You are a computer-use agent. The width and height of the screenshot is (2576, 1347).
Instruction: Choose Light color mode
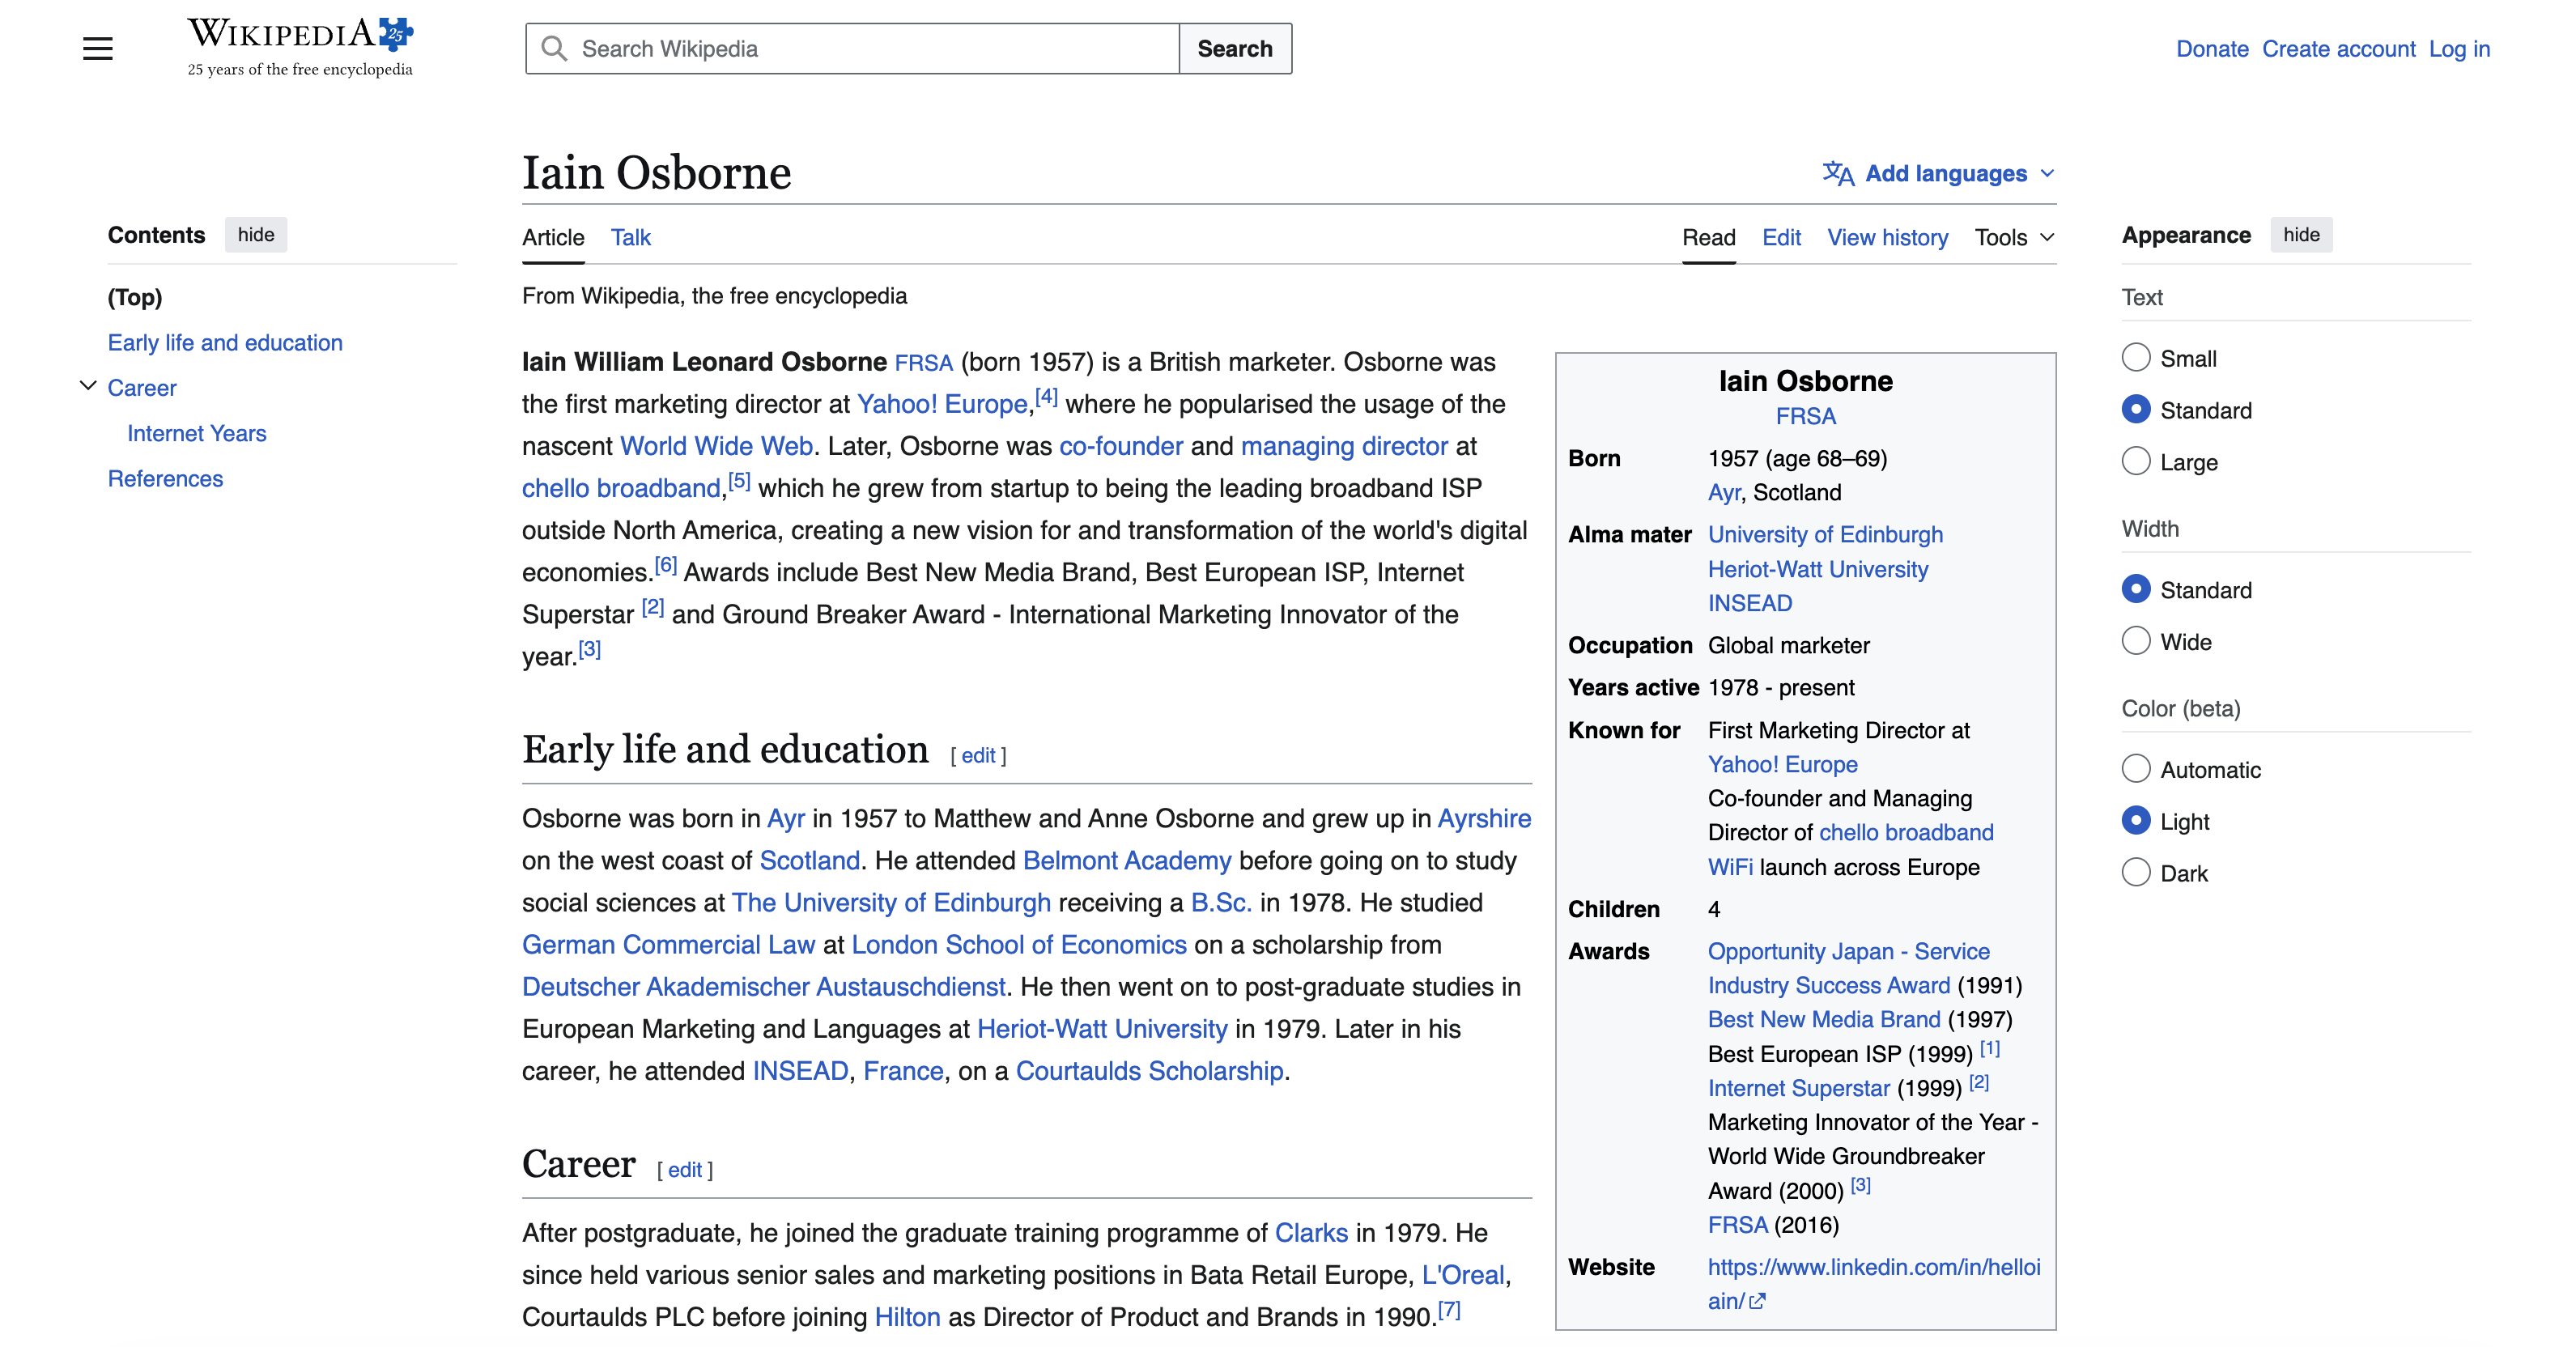2136,821
